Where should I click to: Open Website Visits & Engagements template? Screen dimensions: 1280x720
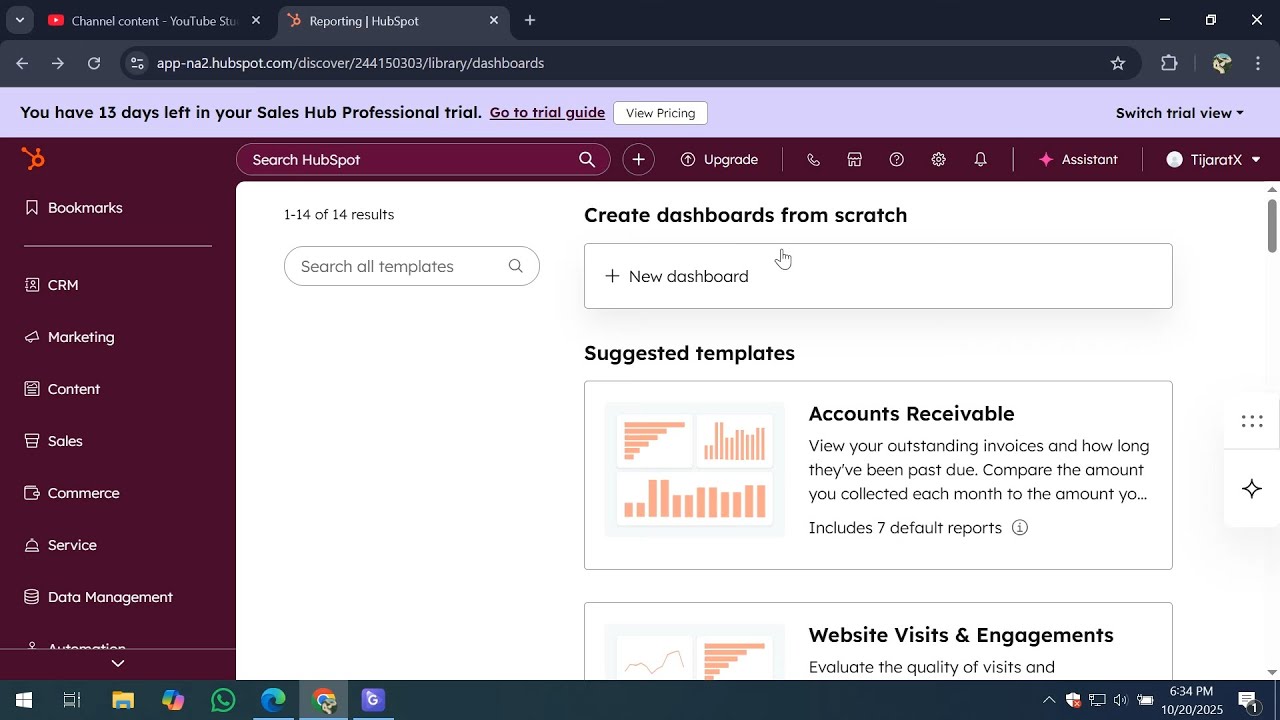click(x=961, y=635)
